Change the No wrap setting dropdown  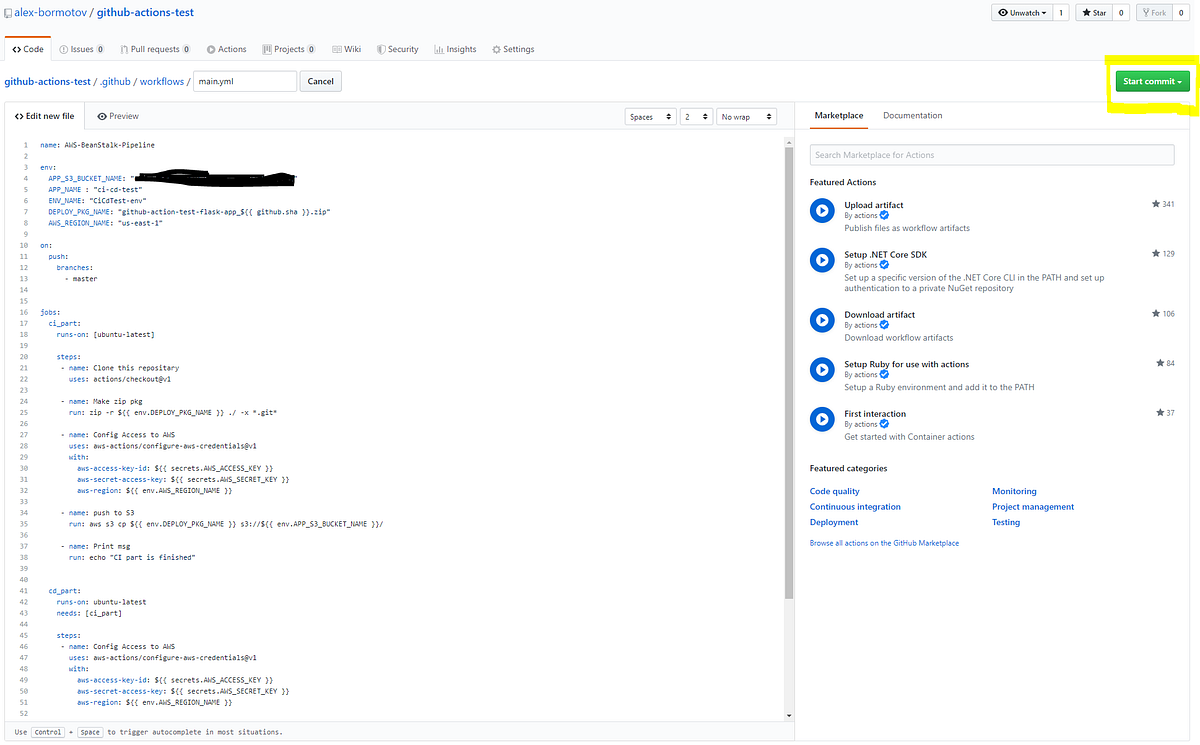745,116
